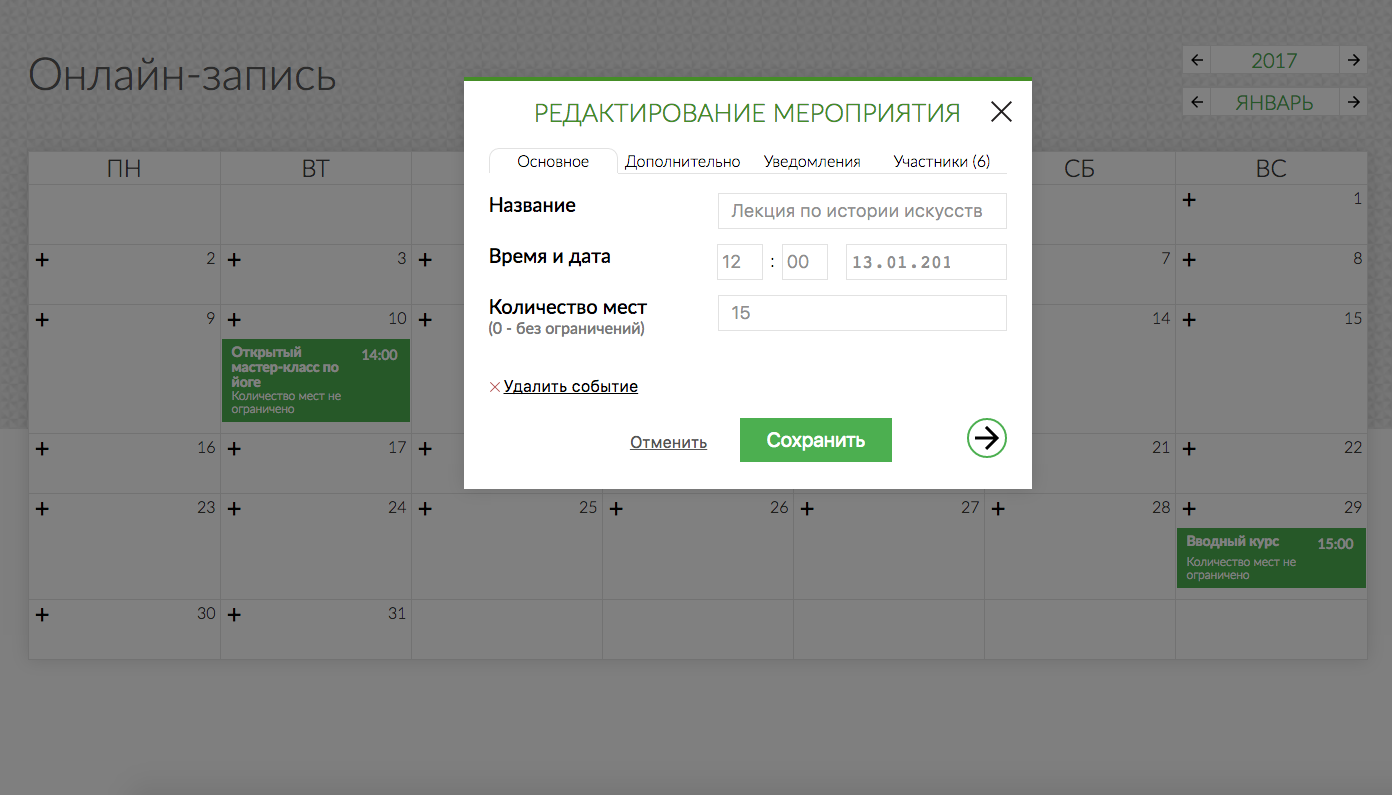Open the yoga master-class event
The height and width of the screenshot is (795, 1392).
316,380
